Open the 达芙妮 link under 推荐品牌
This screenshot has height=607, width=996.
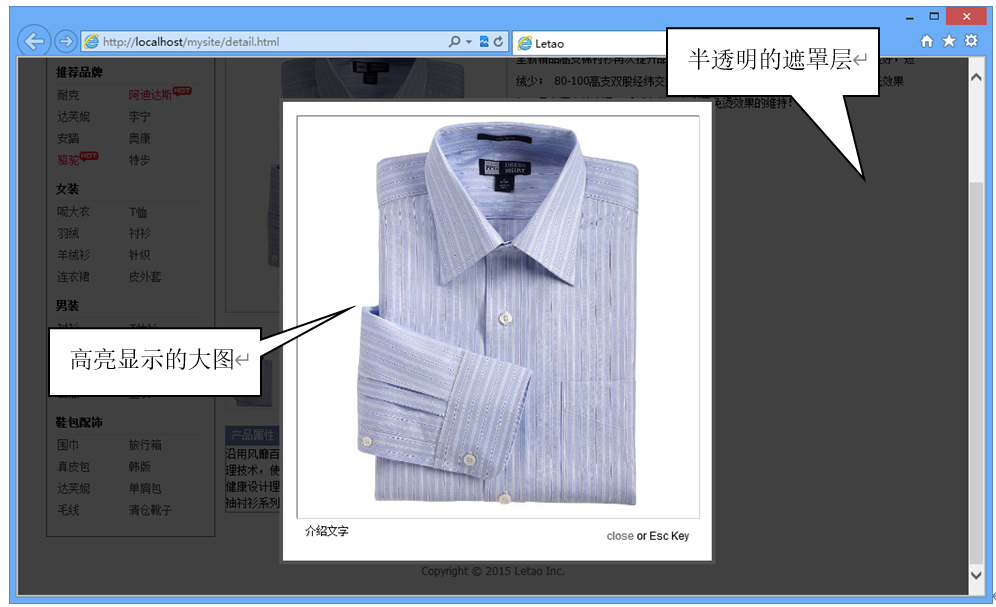click(x=74, y=116)
